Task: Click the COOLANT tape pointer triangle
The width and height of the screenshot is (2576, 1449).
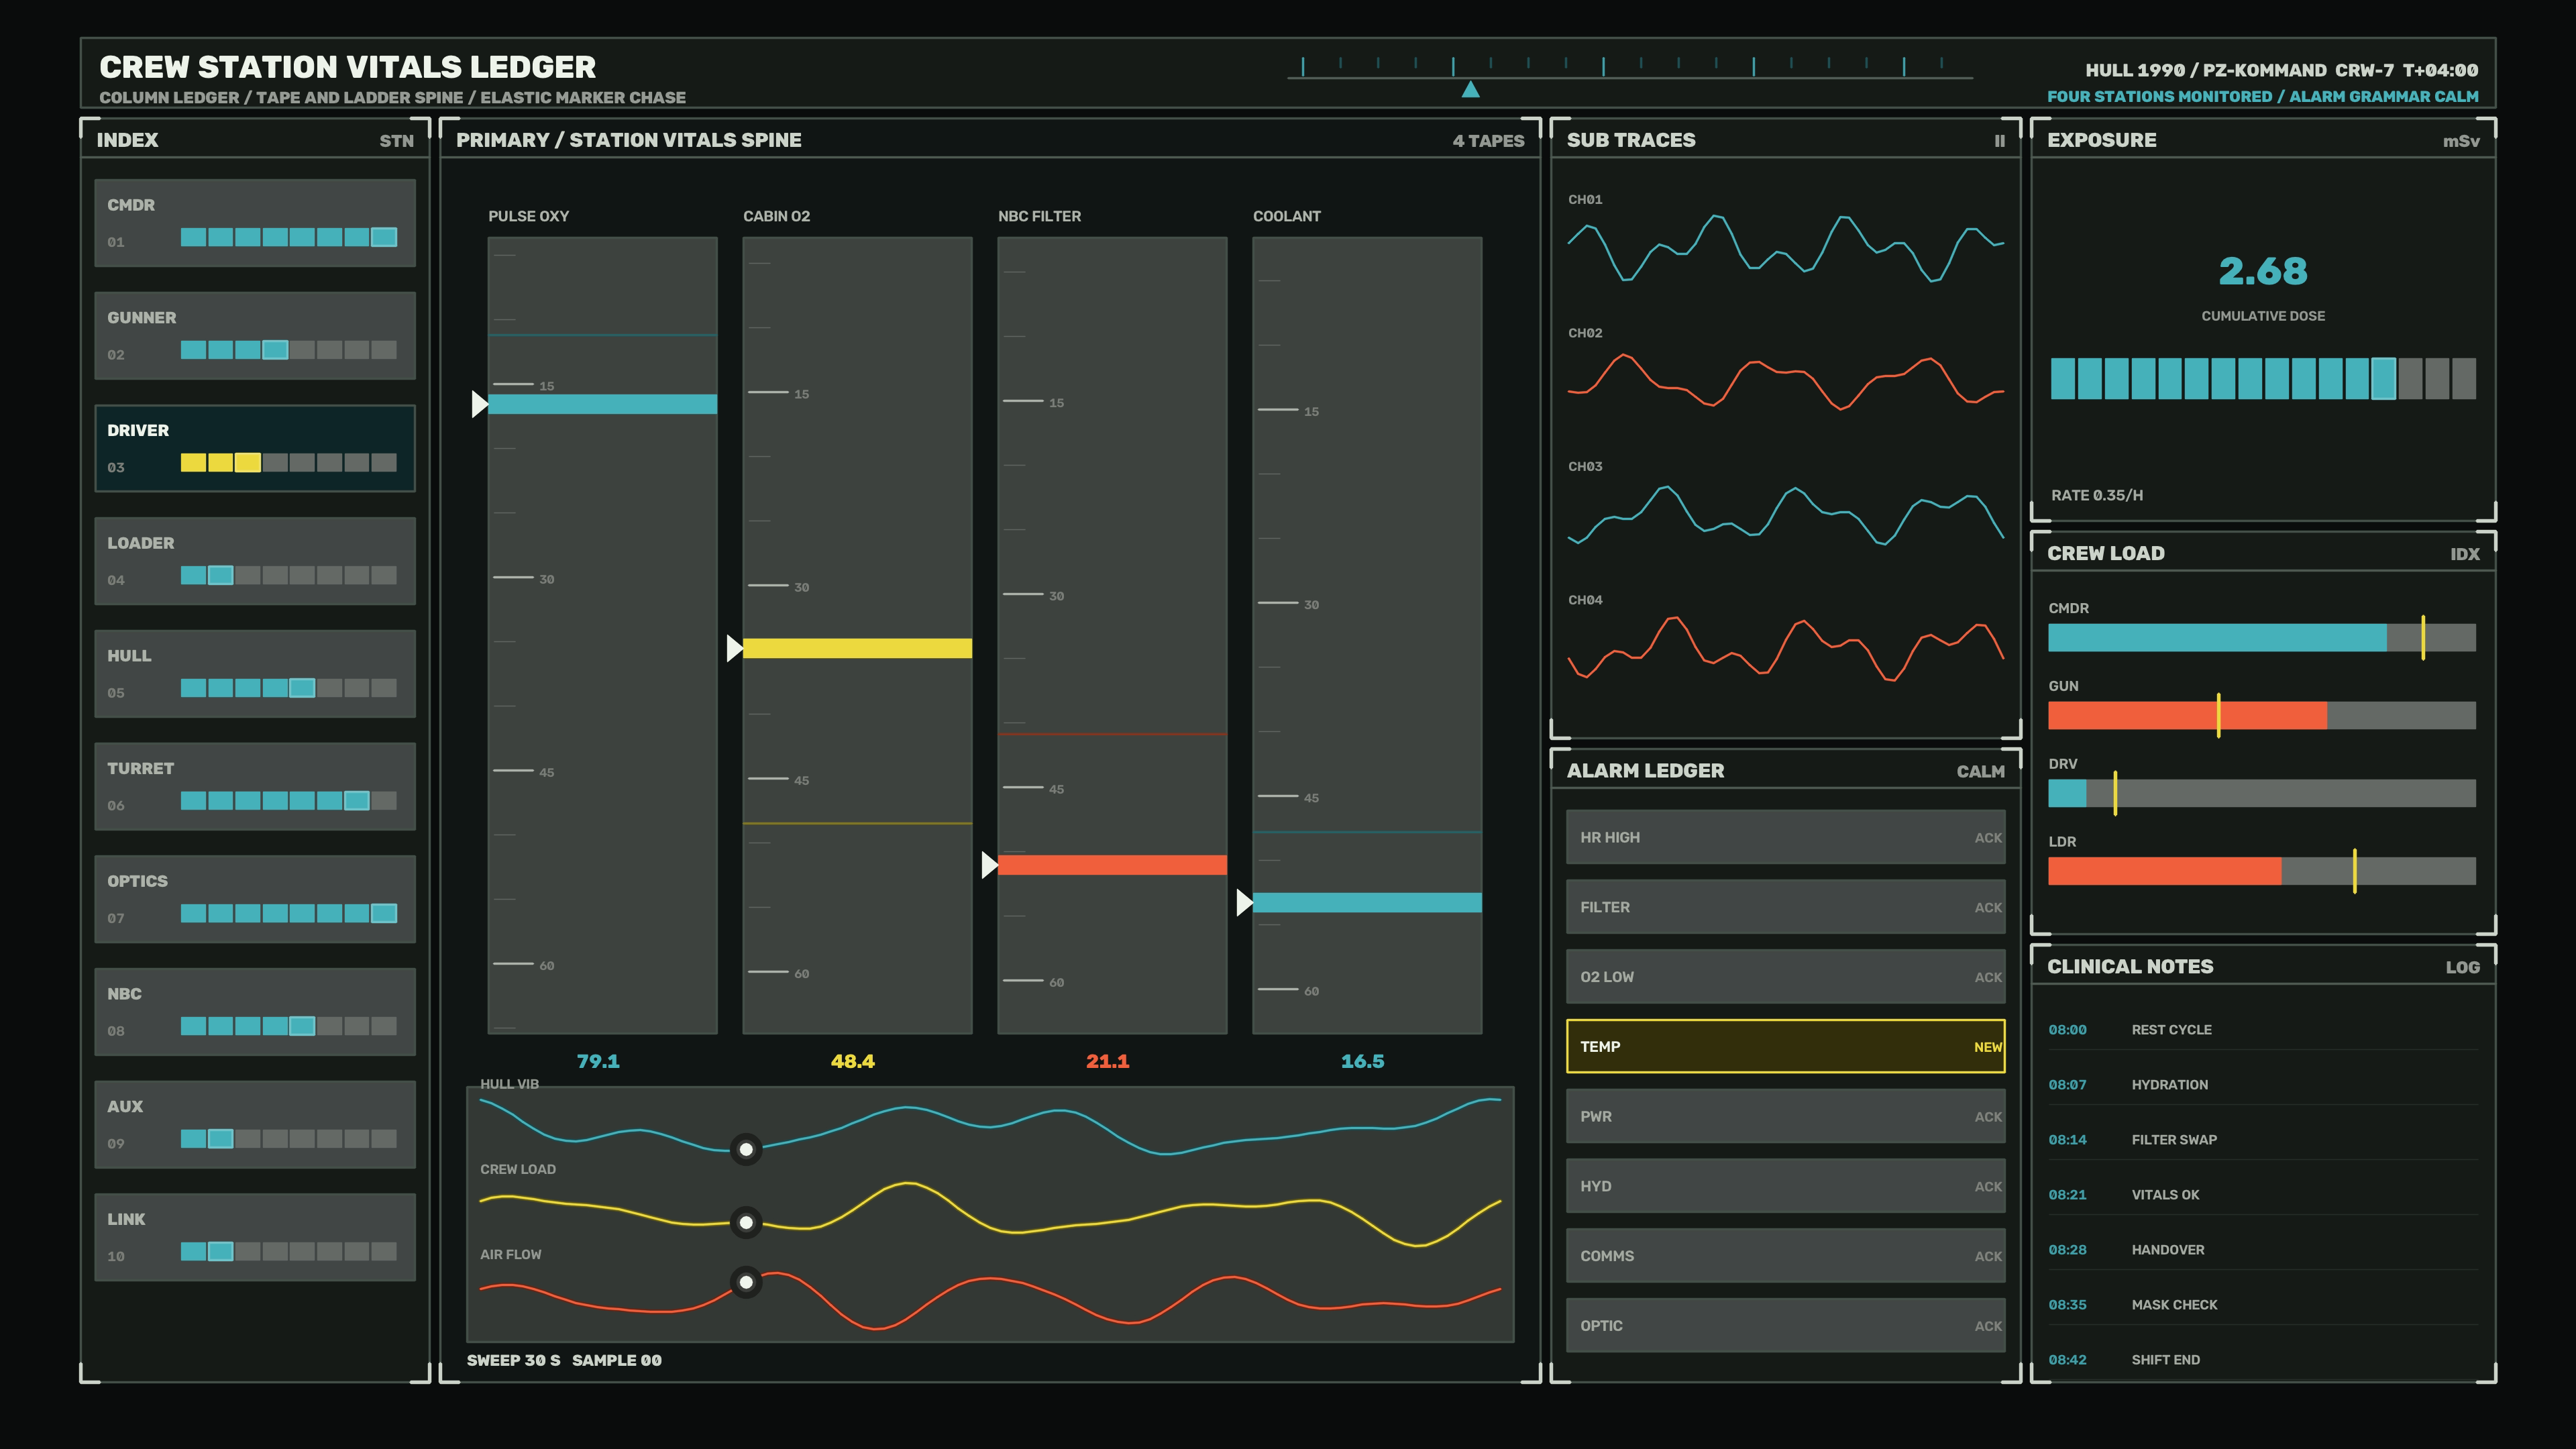Action: pyautogui.click(x=1245, y=903)
